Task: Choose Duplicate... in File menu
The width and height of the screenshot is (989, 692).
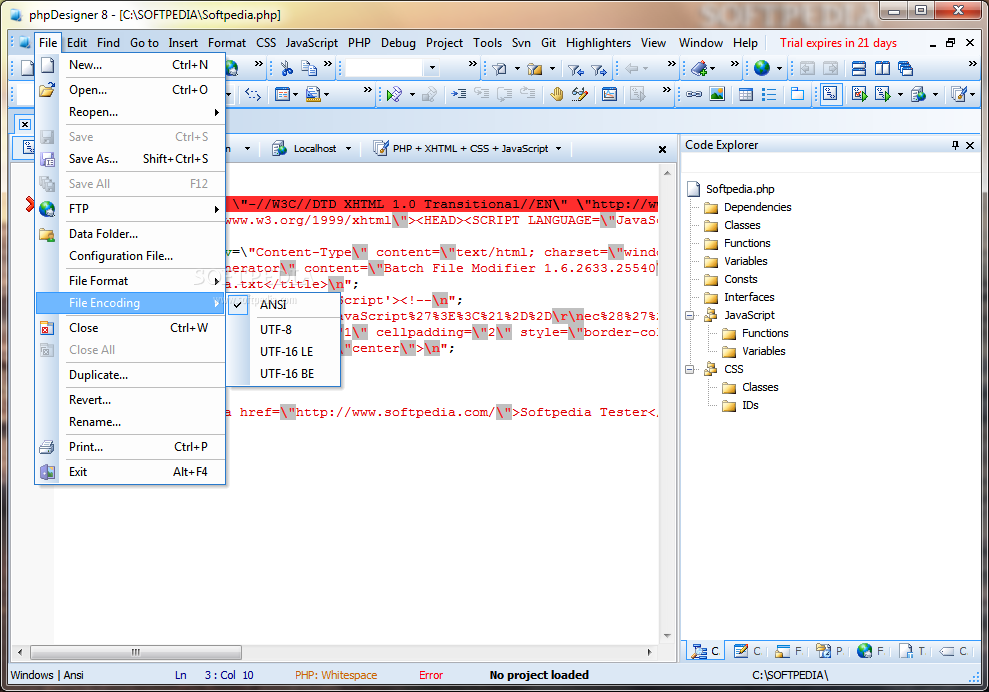Action: (130, 375)
